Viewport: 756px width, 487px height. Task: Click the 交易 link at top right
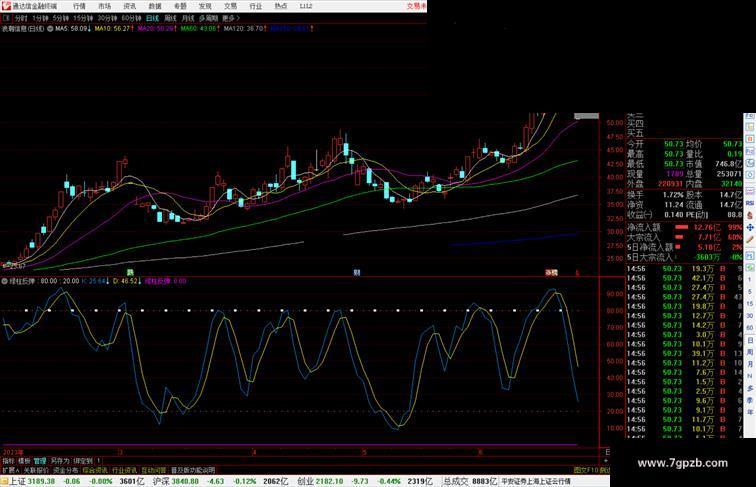point(416,6)
